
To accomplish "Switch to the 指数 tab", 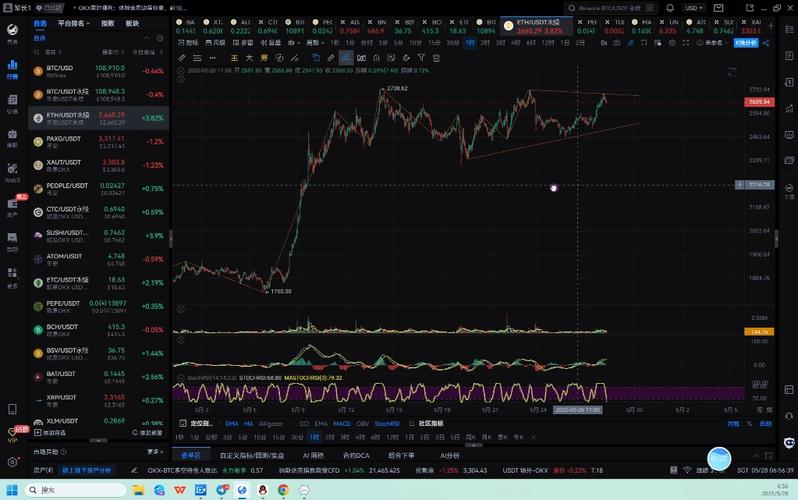I will (x=107, y=23).
